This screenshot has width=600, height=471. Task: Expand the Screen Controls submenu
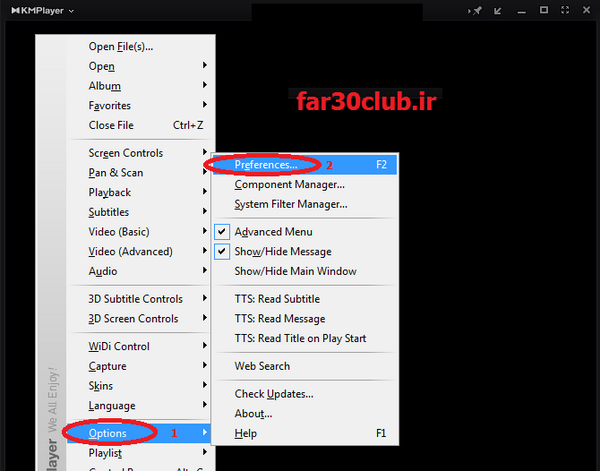pyautogui.click(x=140, y=153)
